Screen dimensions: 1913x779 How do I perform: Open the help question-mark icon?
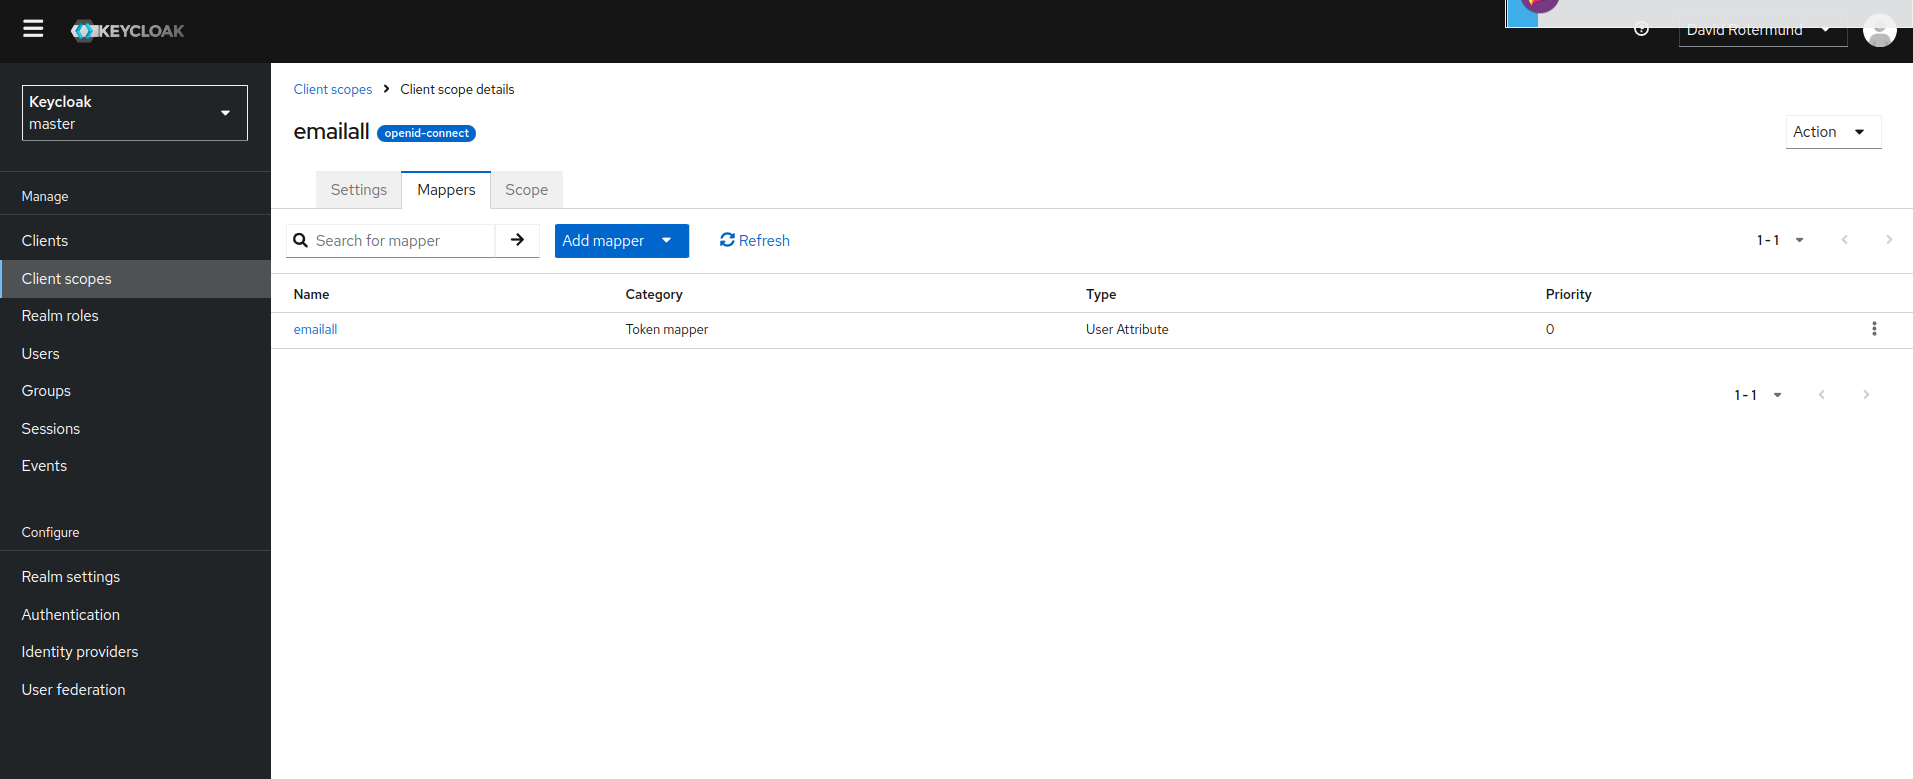click(x=1641, y=29)
